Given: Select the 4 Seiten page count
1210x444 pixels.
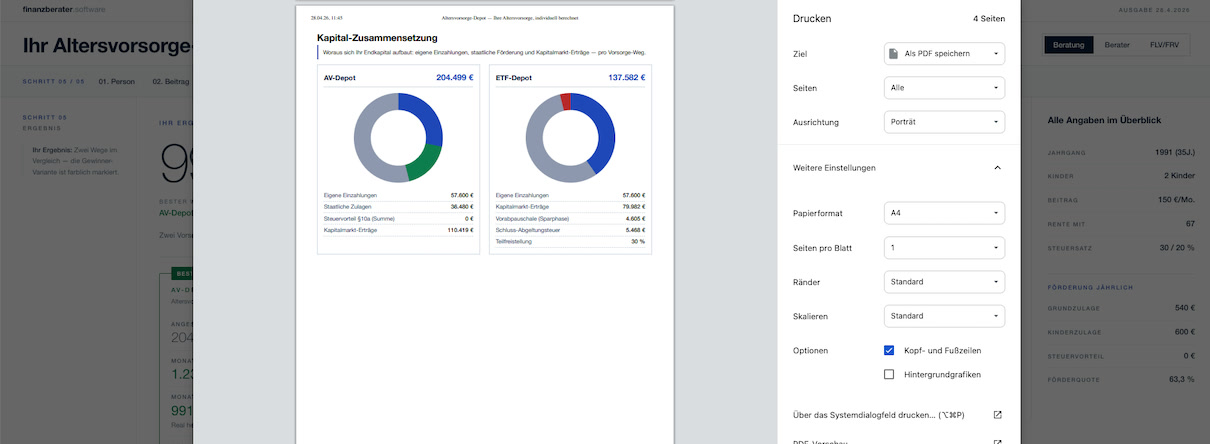Looking at the screenshot, I should [989, 19].
